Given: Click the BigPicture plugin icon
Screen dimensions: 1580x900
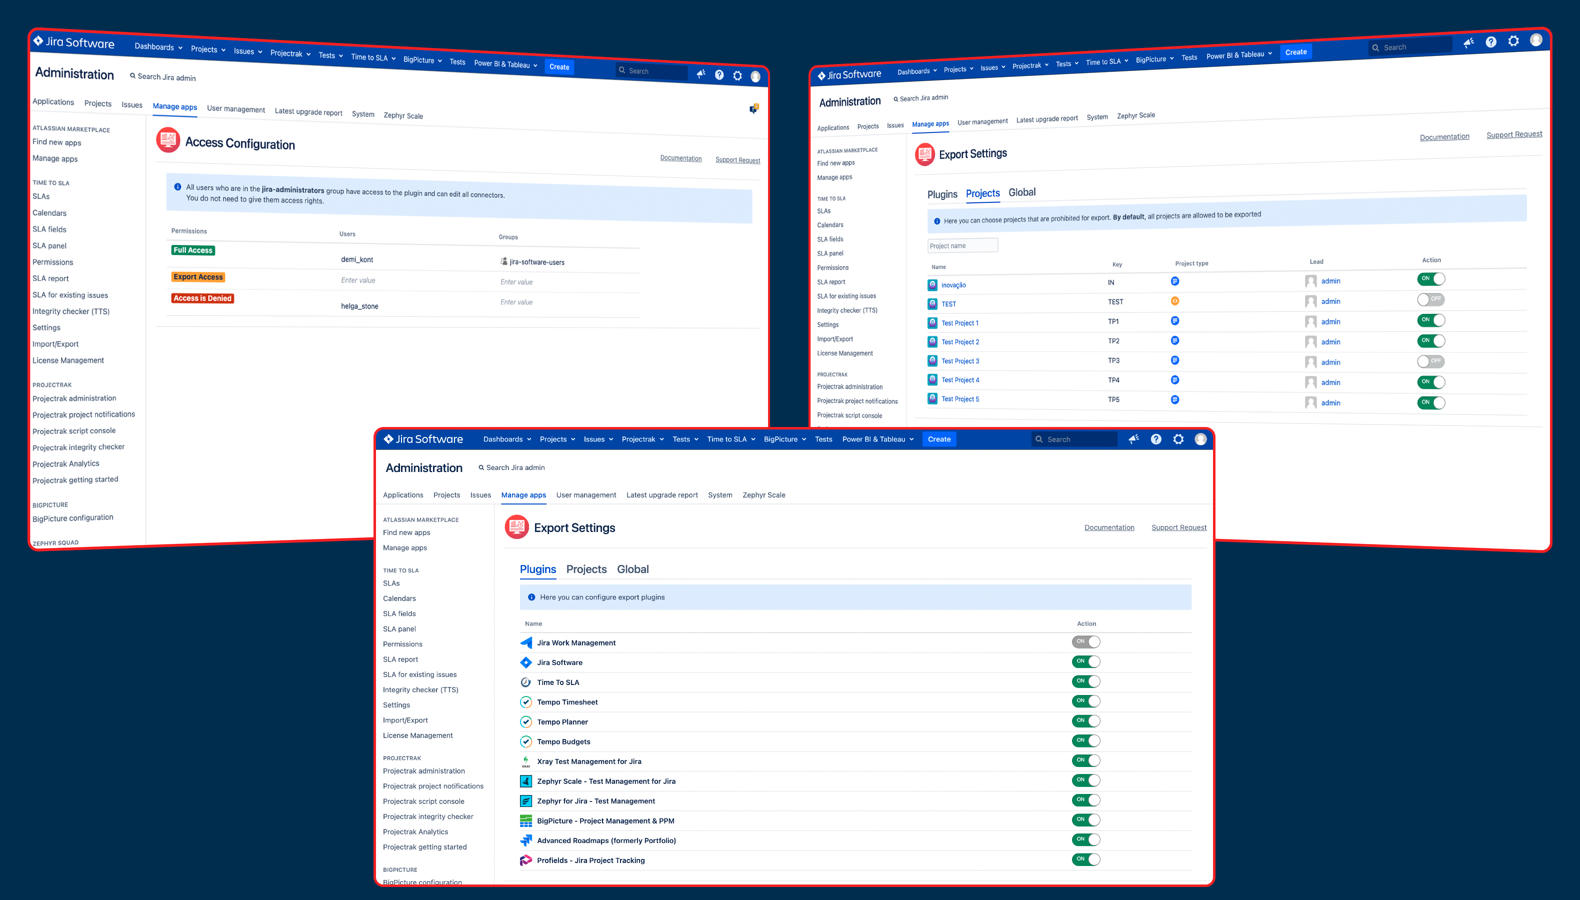Looking at the screenshot, I should click(526, 821).
